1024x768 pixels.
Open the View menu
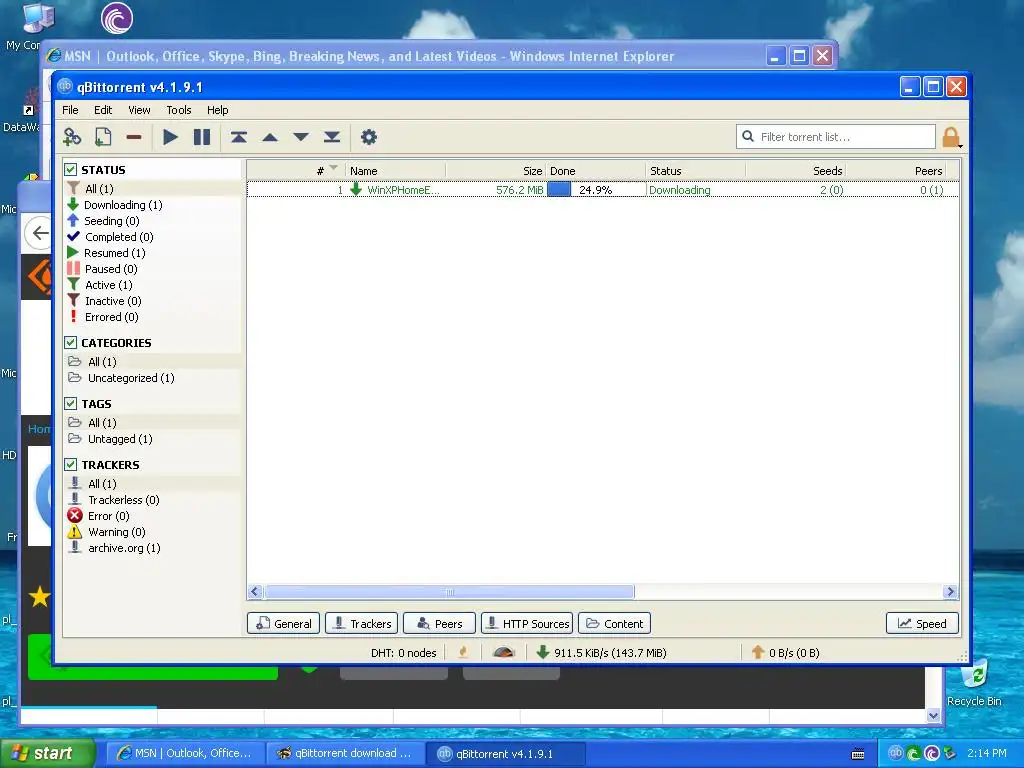(x=139, y=110)
